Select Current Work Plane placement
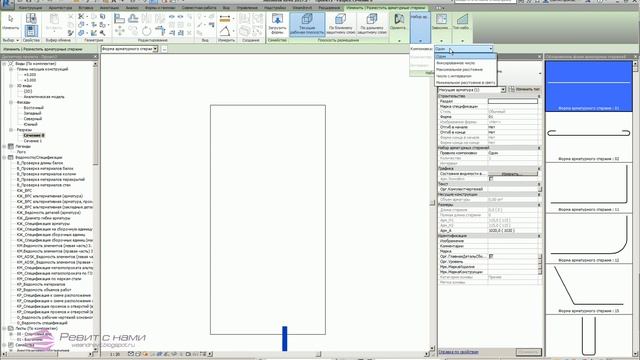 point(307,23)
